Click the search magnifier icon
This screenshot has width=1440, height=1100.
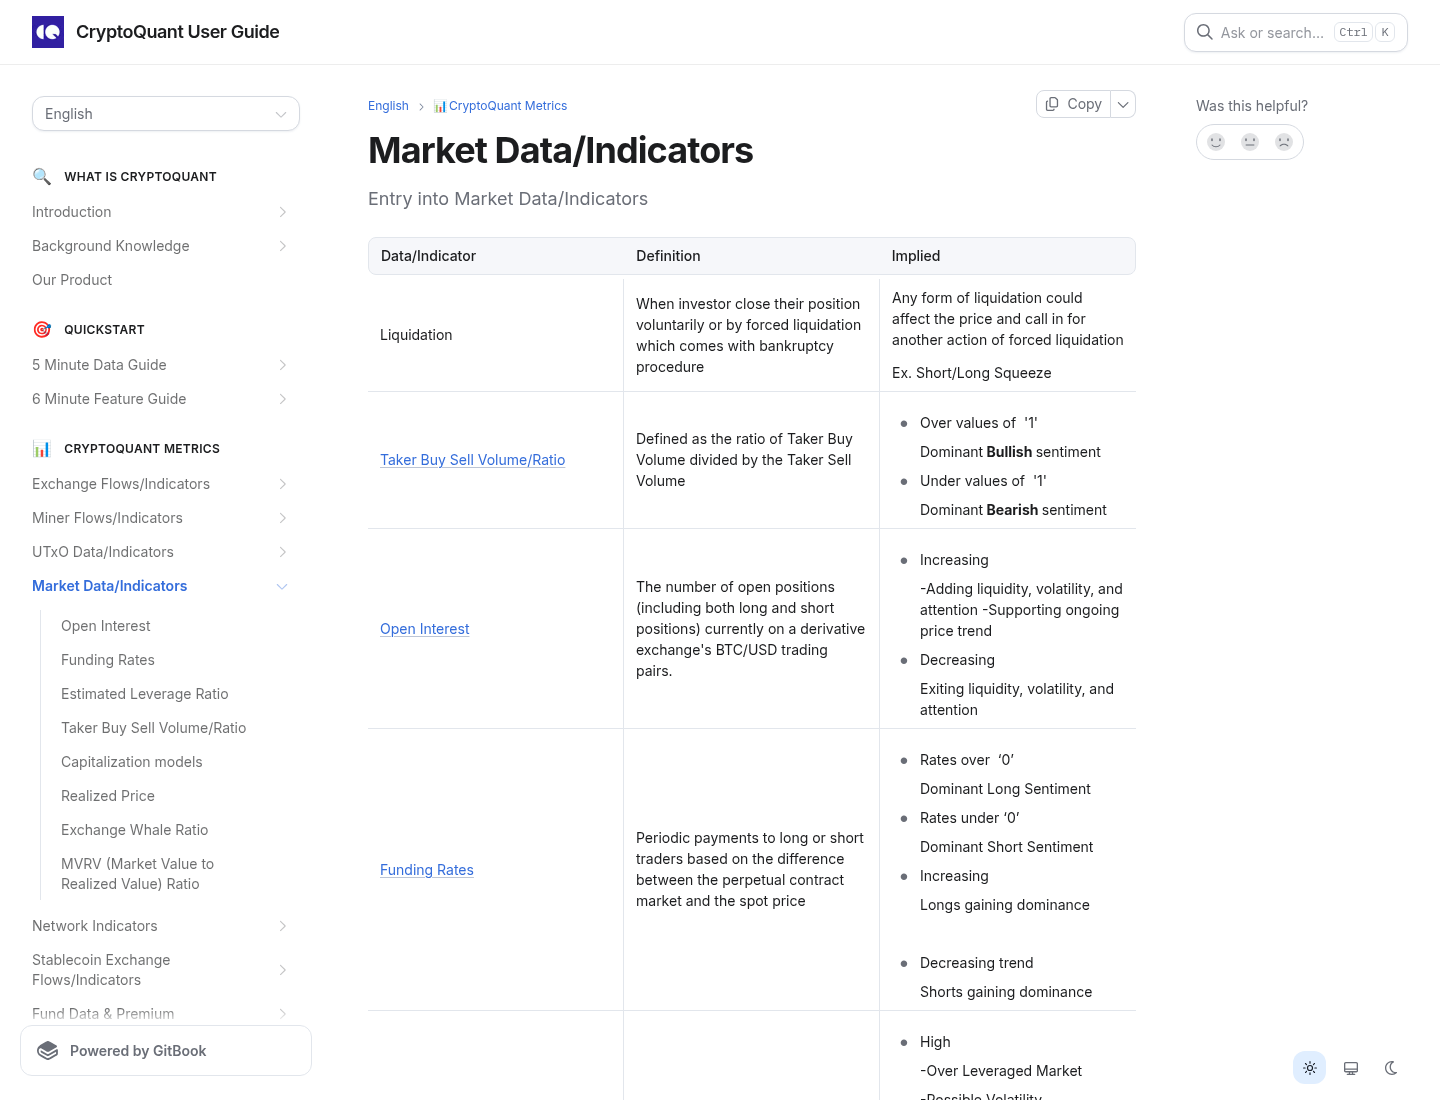click(x=1205, y=32)
